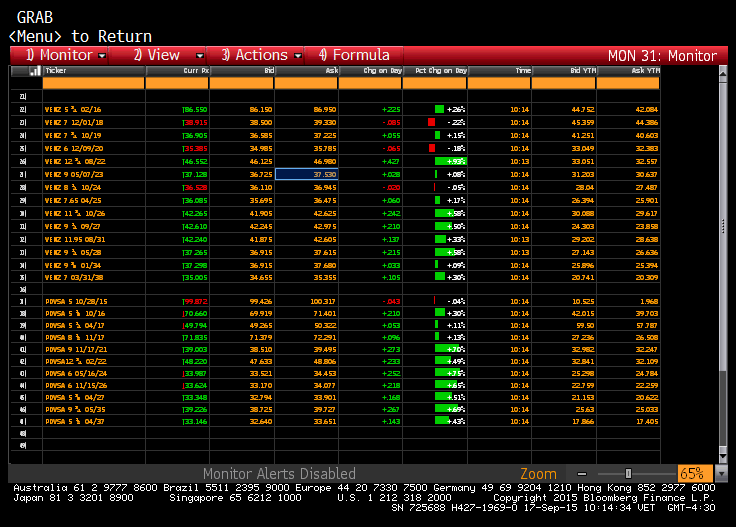Click the Zoom slider handle

(x=629, y=474)
